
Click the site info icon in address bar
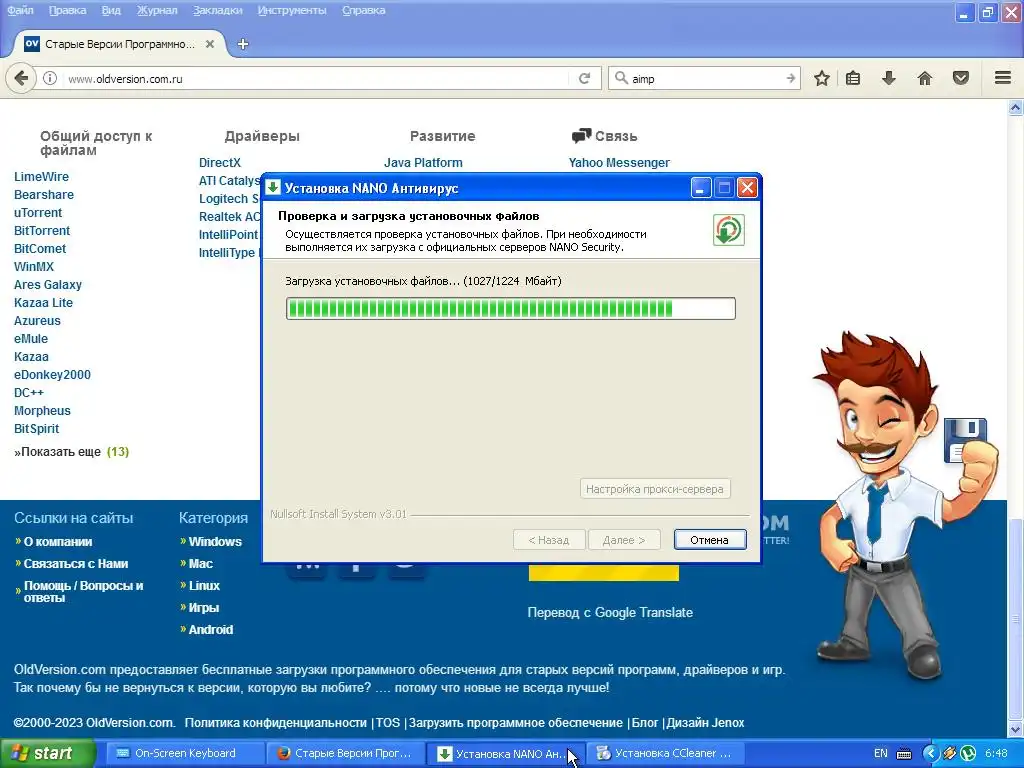click(x=50, y=78)
